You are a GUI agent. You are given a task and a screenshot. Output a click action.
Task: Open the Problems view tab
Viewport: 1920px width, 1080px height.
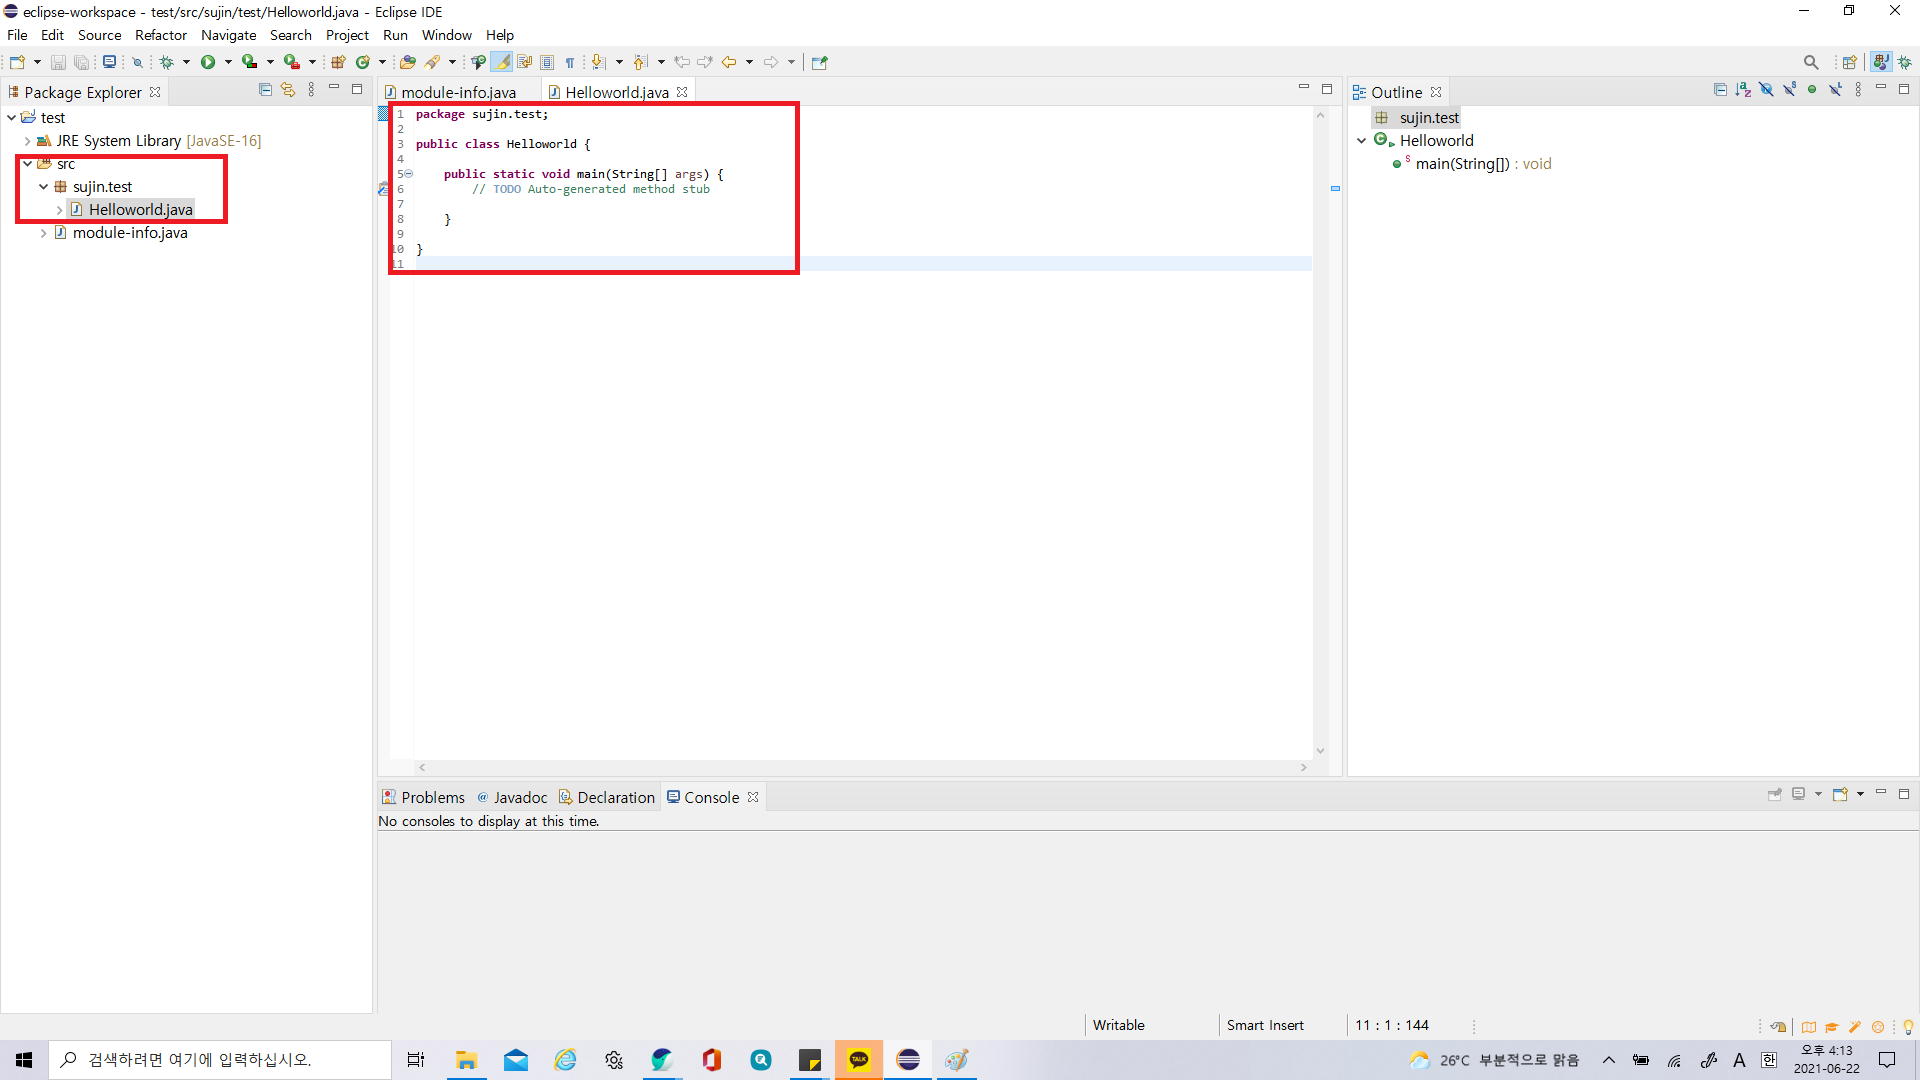(x=432, y=797)
